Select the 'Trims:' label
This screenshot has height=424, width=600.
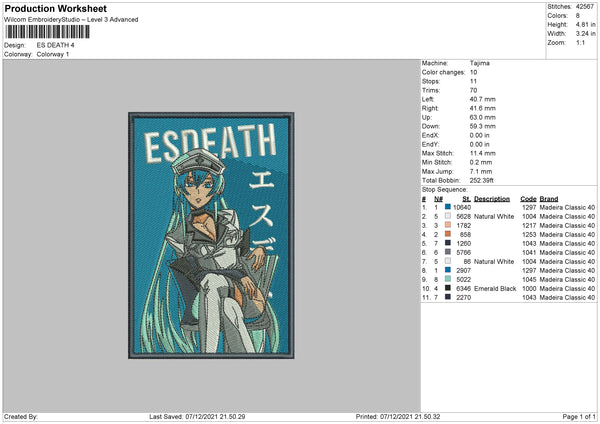431,90
